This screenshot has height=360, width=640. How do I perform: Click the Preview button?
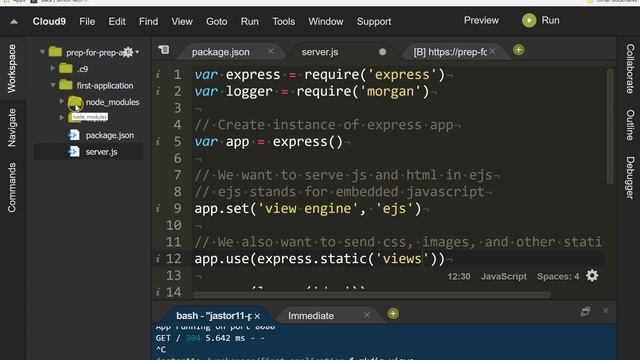[481, 20]
